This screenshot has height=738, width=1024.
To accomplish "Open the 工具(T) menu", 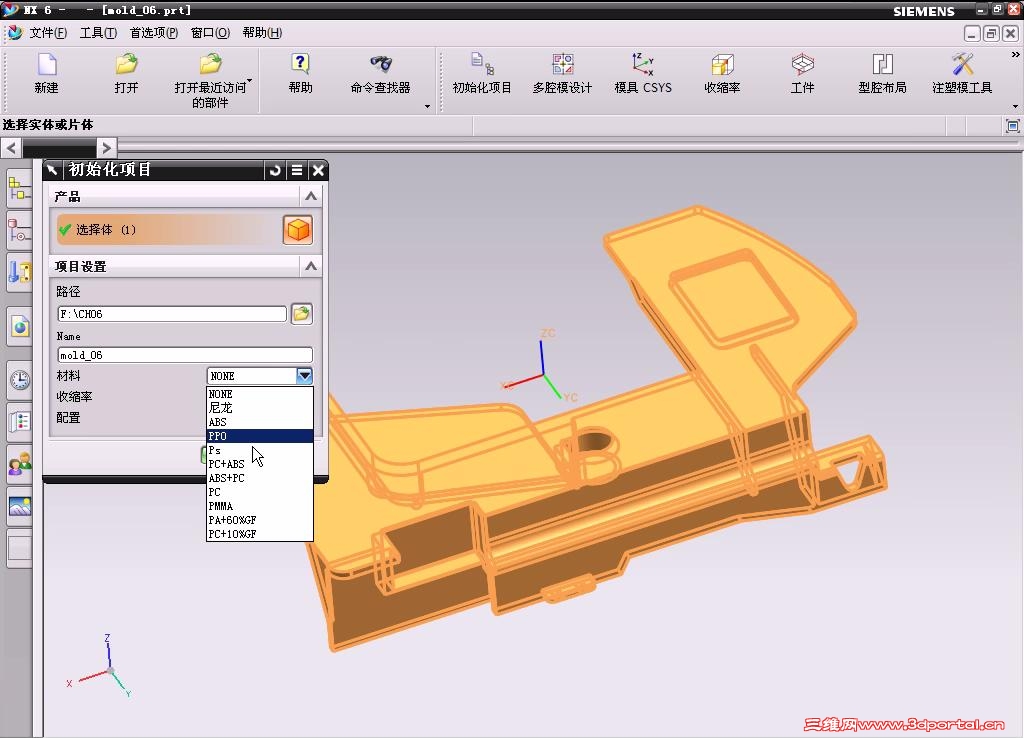I will [x=98, y=33].
